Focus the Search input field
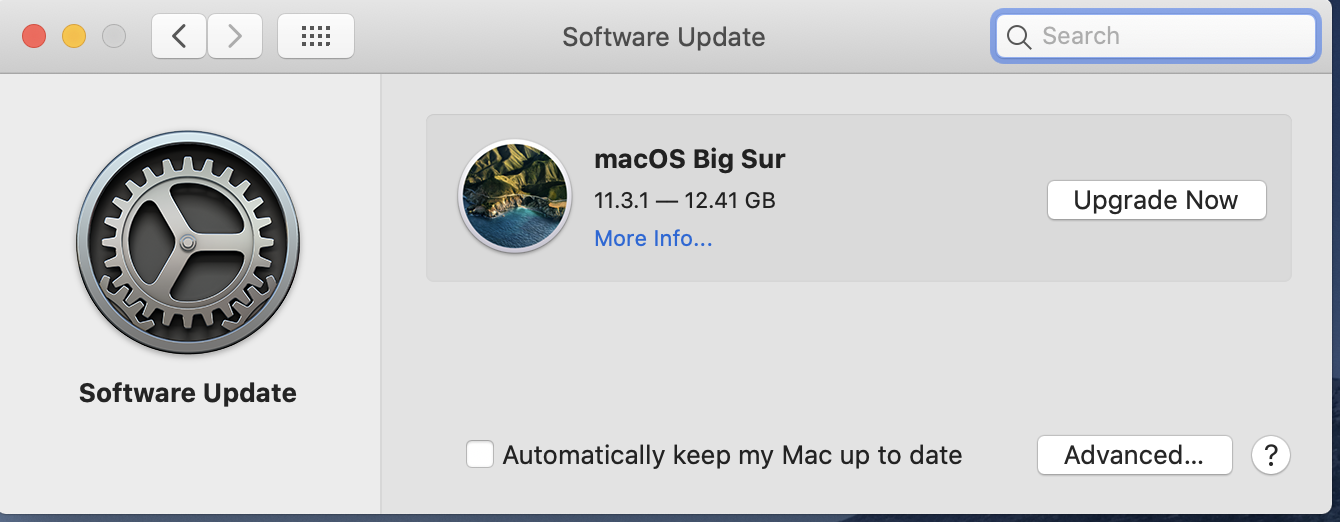The width and height of the screenshot is (1340, 522). coord(1170,37)
